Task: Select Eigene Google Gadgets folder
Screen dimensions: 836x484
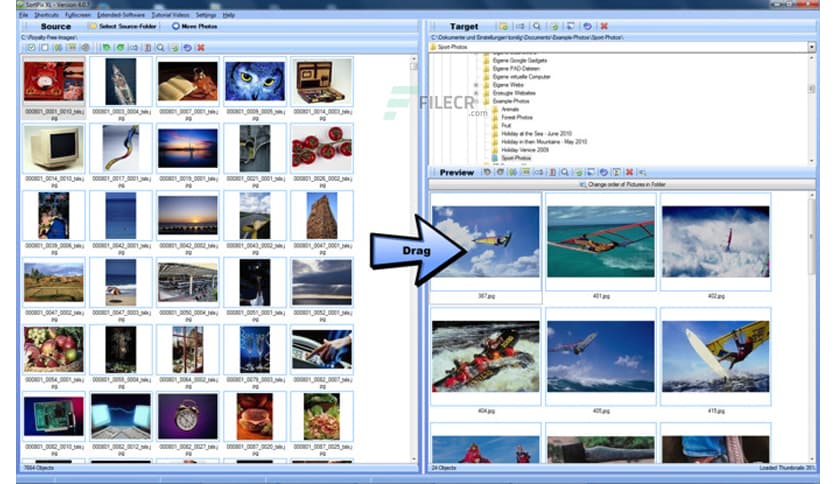Action: 520,61
